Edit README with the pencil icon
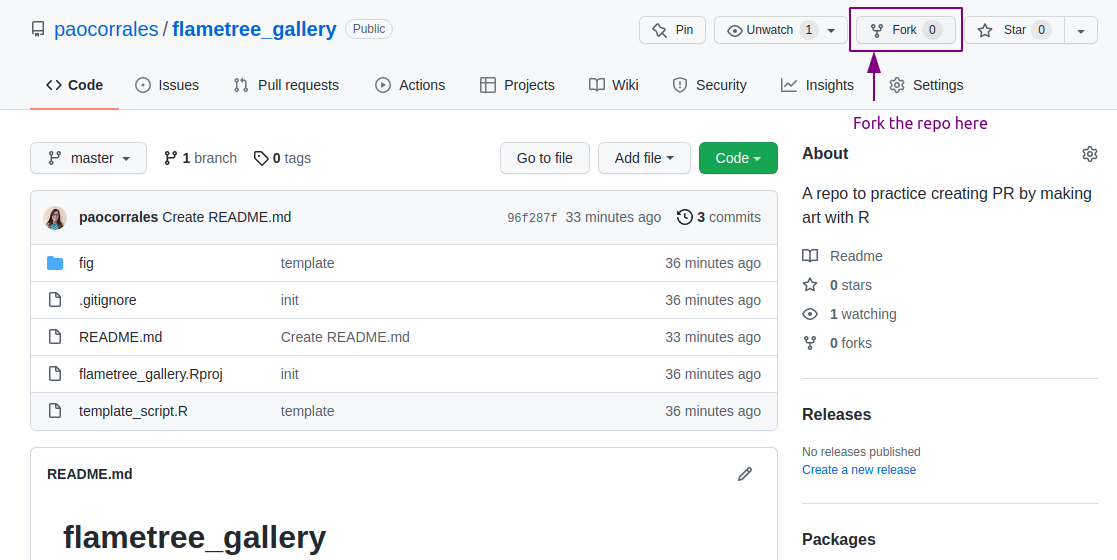The height and width of the screenshot is (560, 1117). [745, 474]
